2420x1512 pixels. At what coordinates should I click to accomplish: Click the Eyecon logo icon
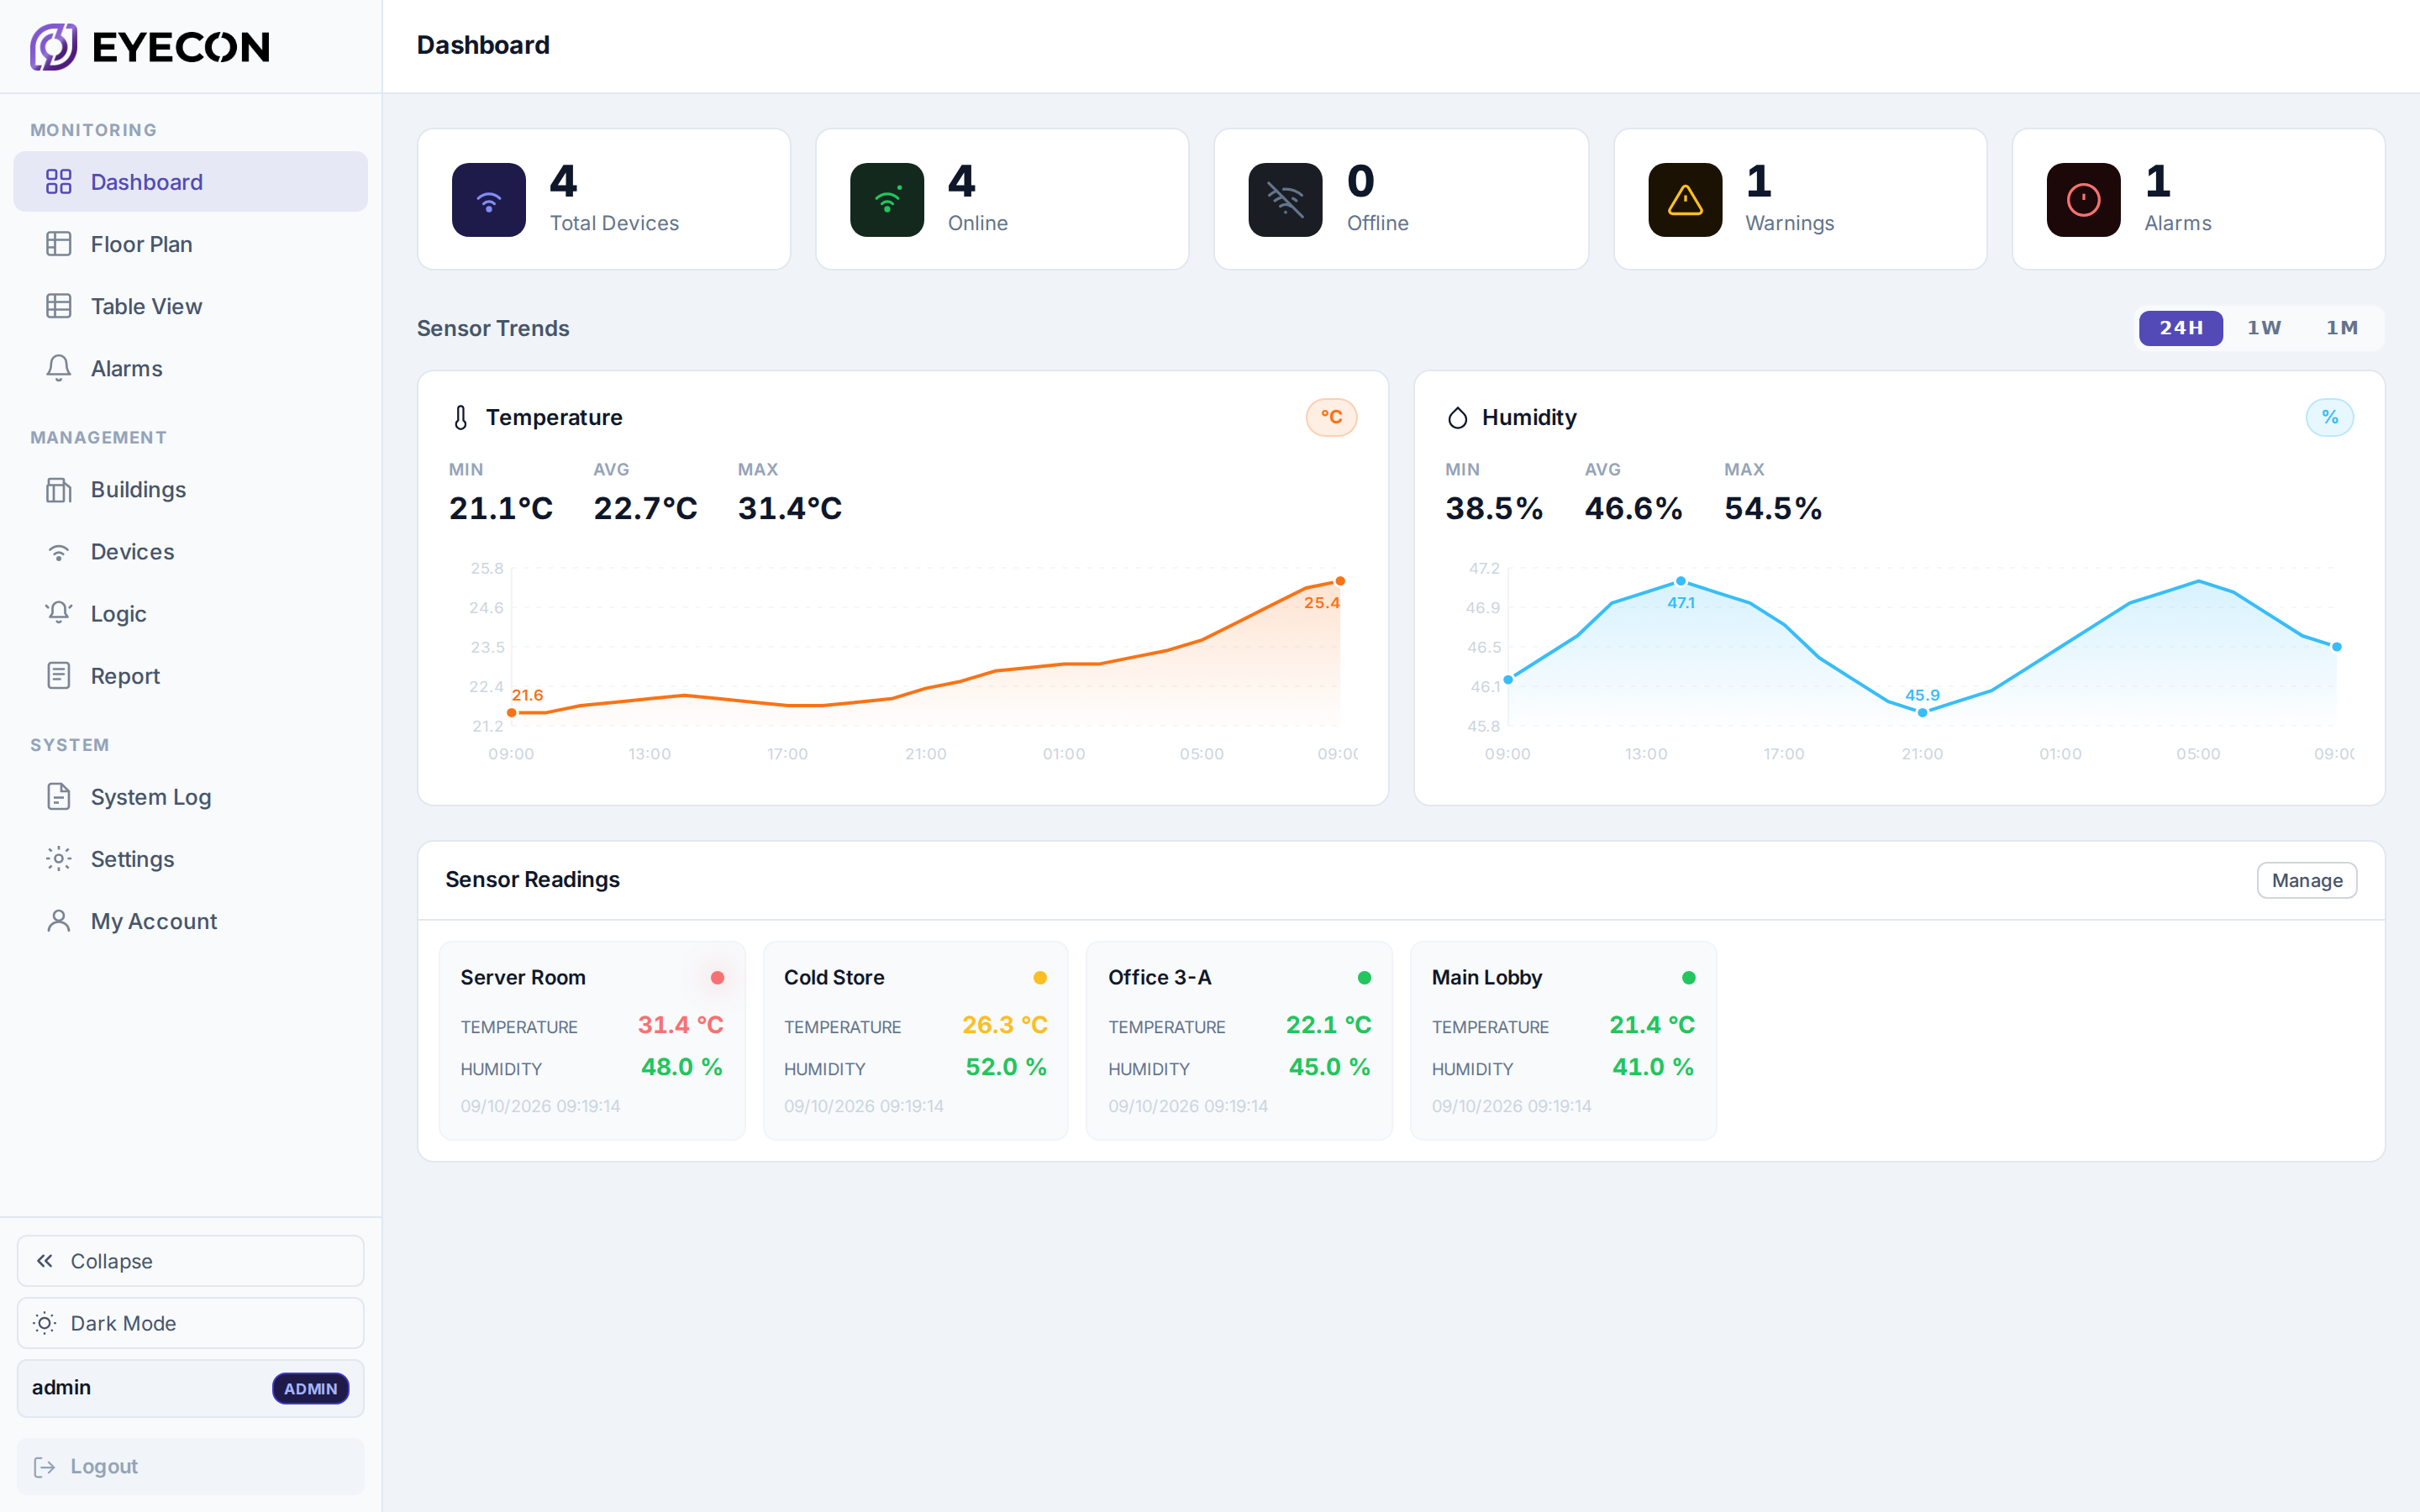click(54, 46)
